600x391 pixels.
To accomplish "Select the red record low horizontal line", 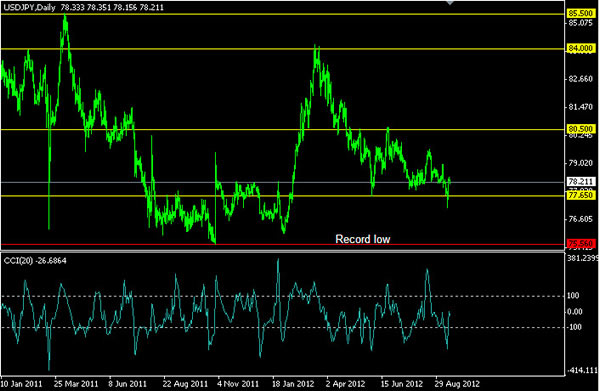I will pyautogui.click(x=282, y=244).
